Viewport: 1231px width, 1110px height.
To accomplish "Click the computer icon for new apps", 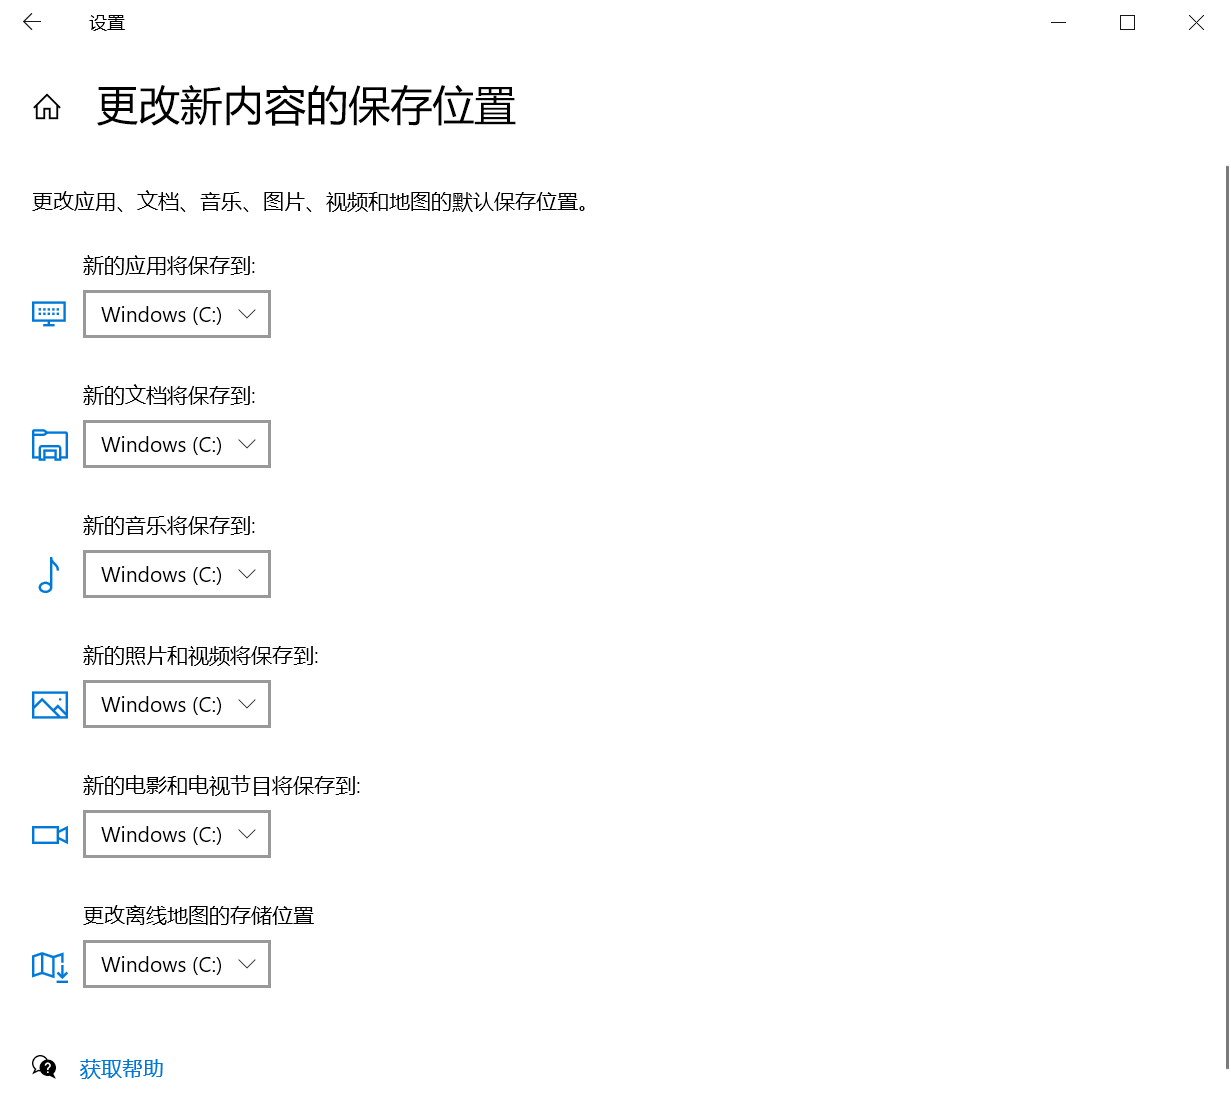I will 49,314.
